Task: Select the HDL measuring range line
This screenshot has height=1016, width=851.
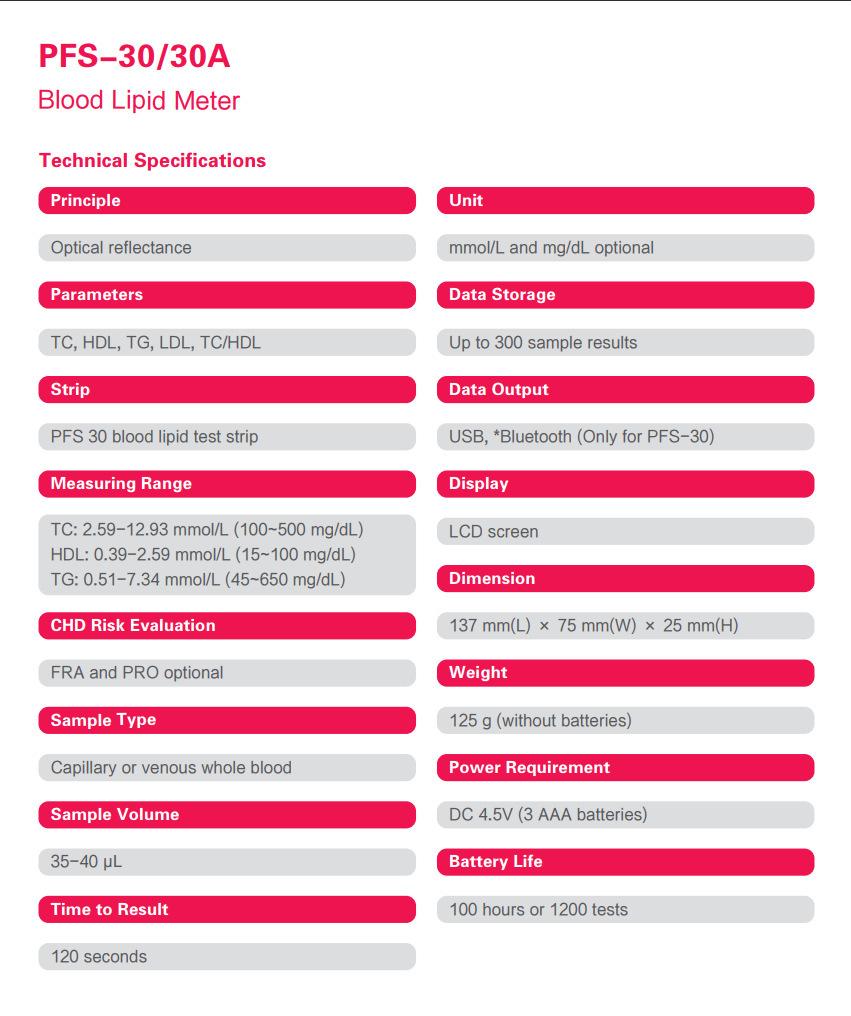Action: pyautogui.click(x=203, y=554)
